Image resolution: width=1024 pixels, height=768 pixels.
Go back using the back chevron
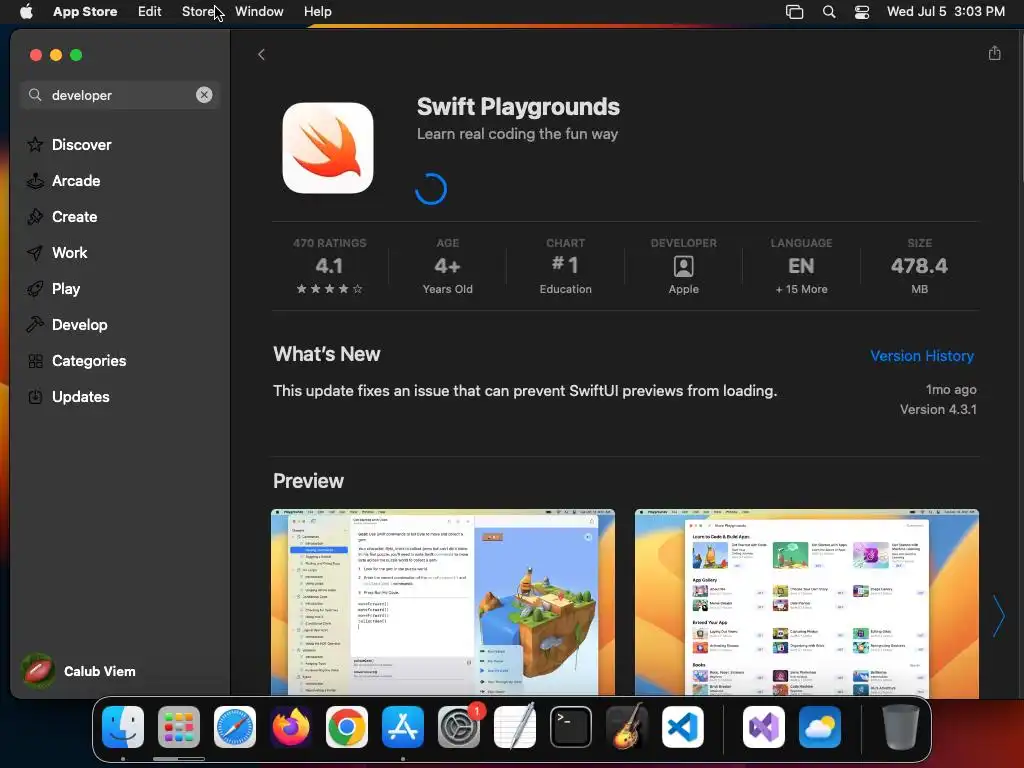coord(261,54)
